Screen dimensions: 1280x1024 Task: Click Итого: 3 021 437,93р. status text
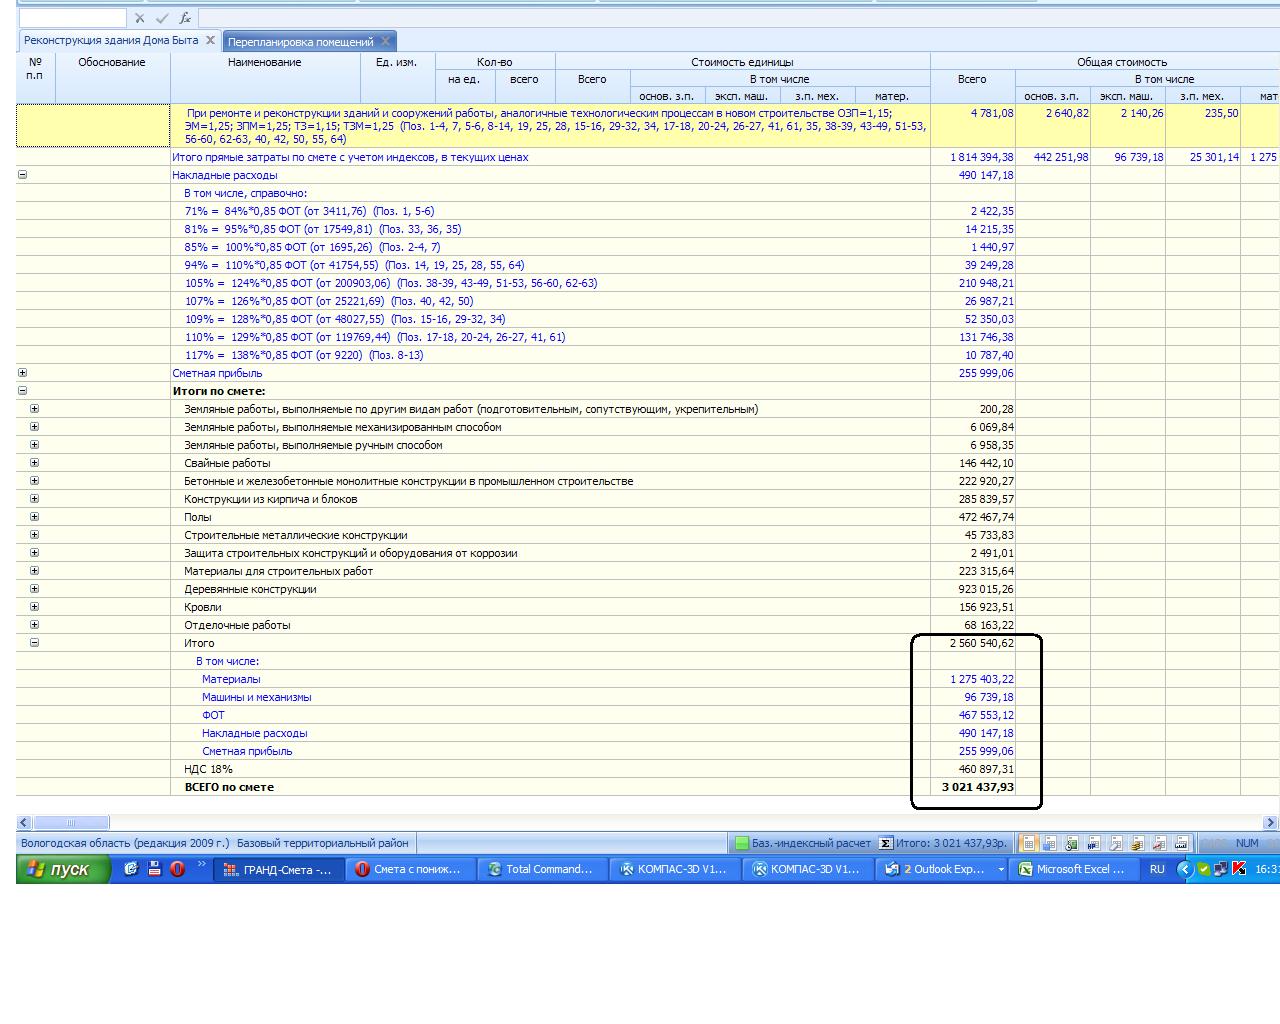(x=951, y=843)
